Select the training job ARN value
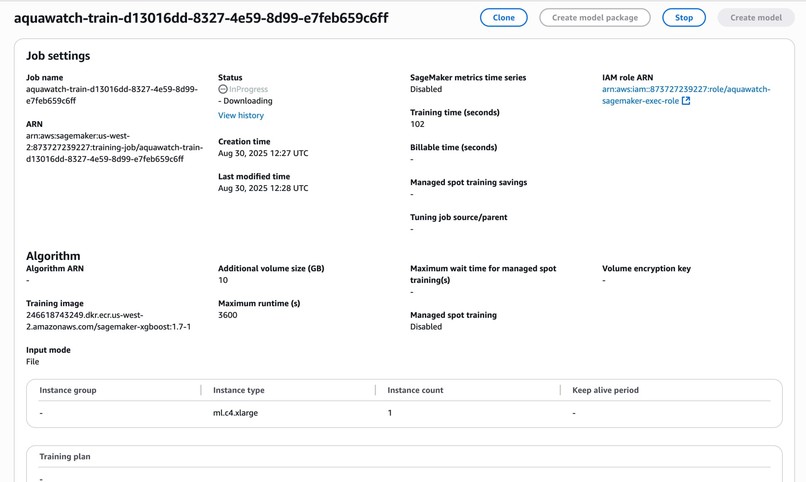 [115, 147]
